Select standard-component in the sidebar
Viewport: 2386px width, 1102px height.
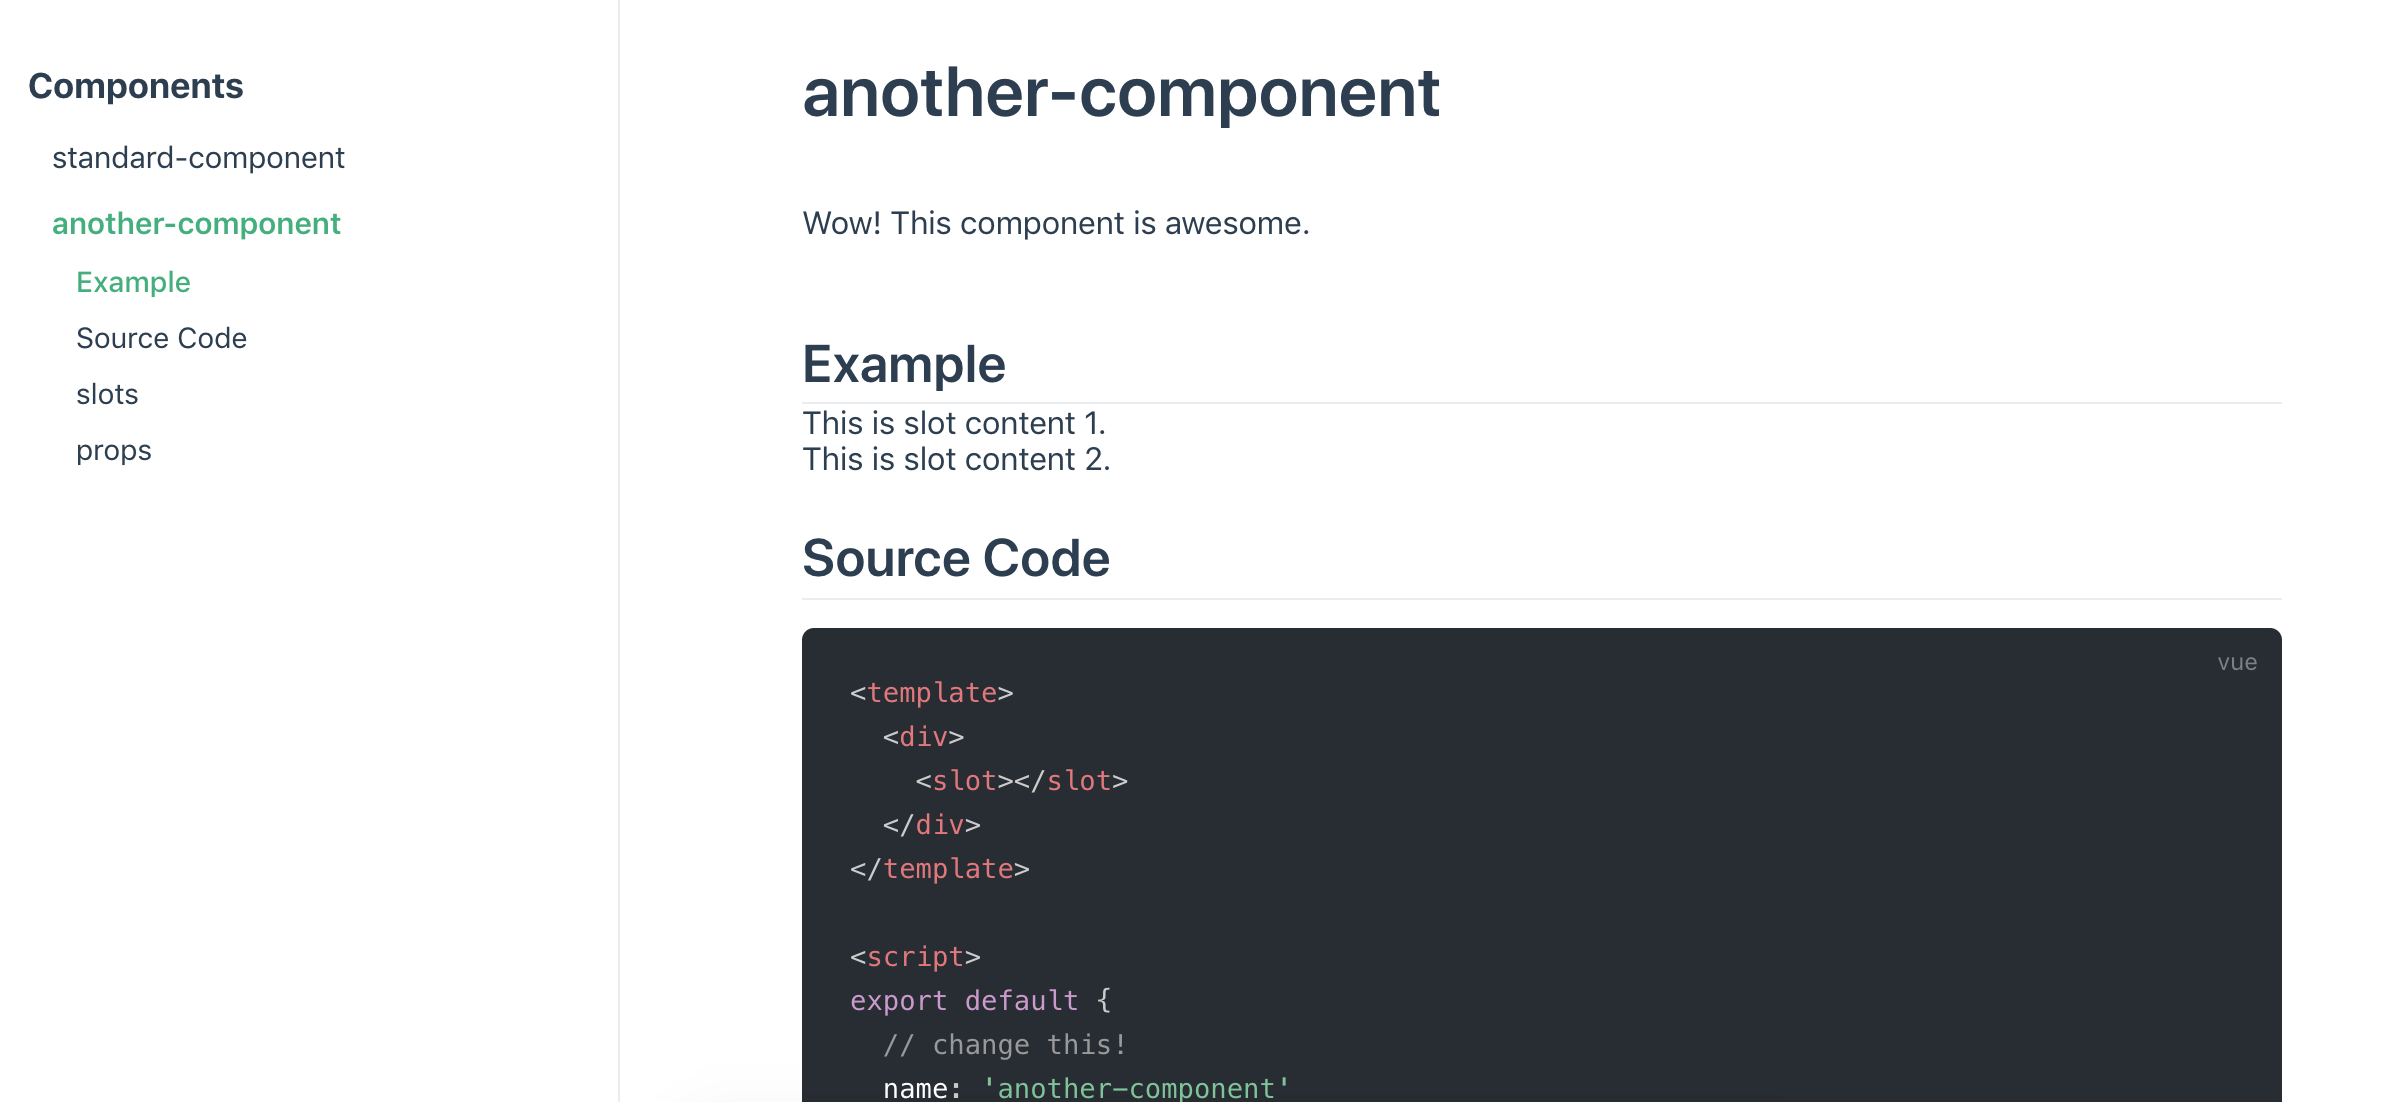pyautogui.click(x=199, y=157)
